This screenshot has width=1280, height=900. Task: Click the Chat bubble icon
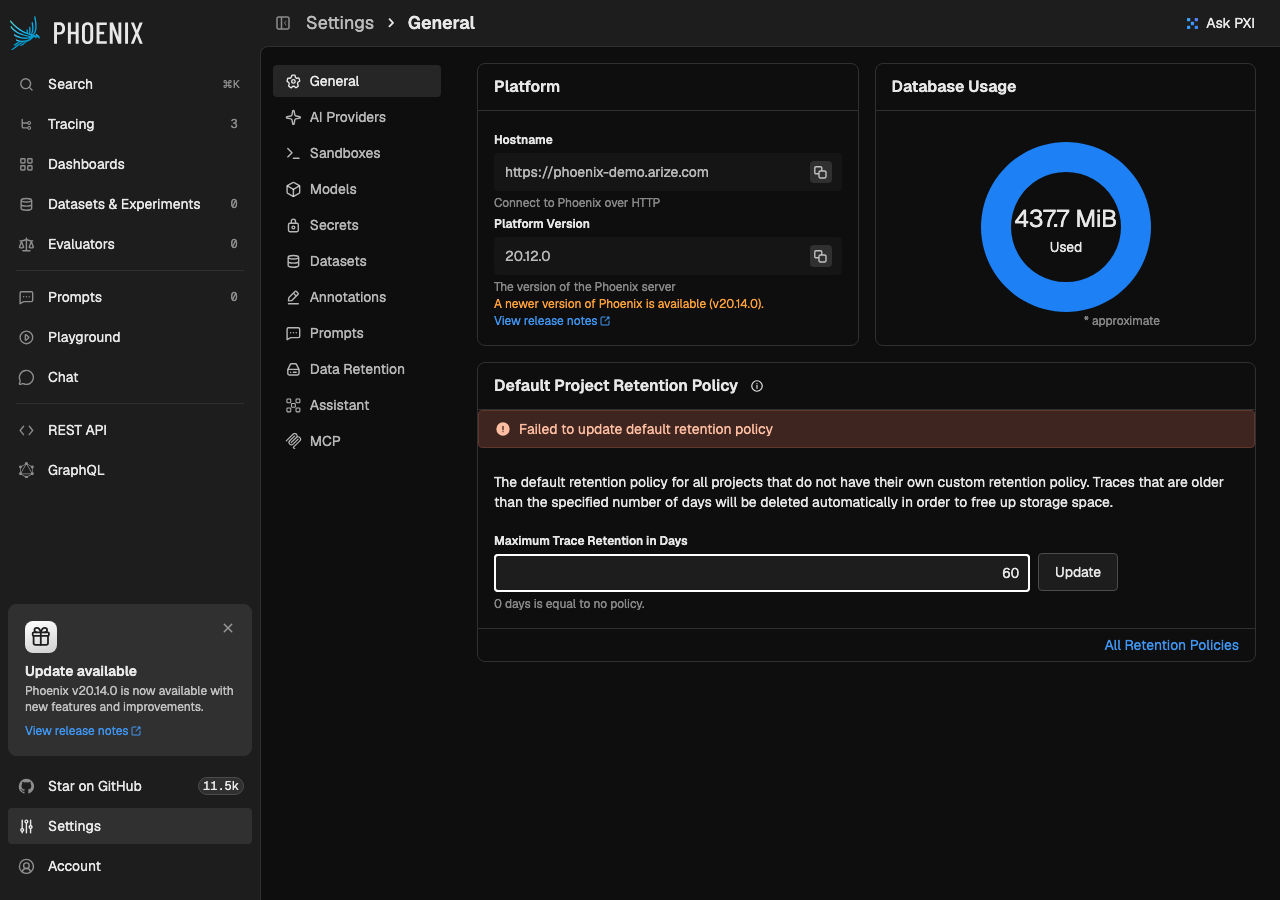click(x=27, y=377)
